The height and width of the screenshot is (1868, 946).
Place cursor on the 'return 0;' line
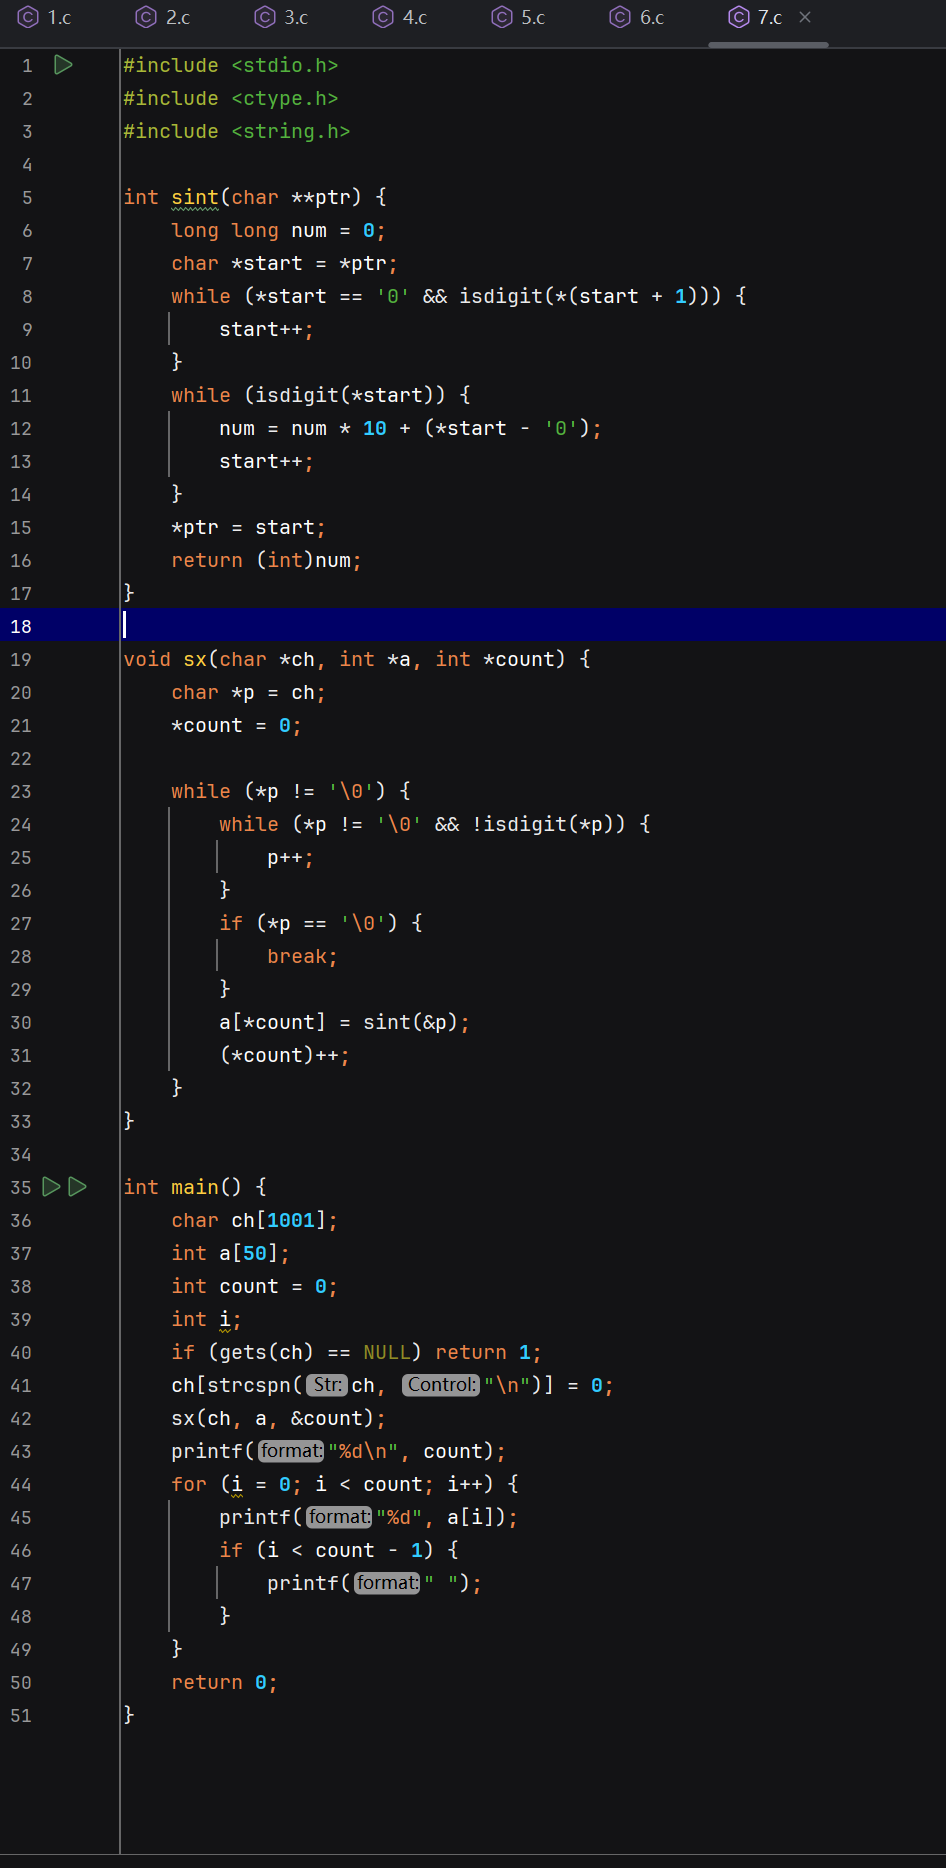224,1682
